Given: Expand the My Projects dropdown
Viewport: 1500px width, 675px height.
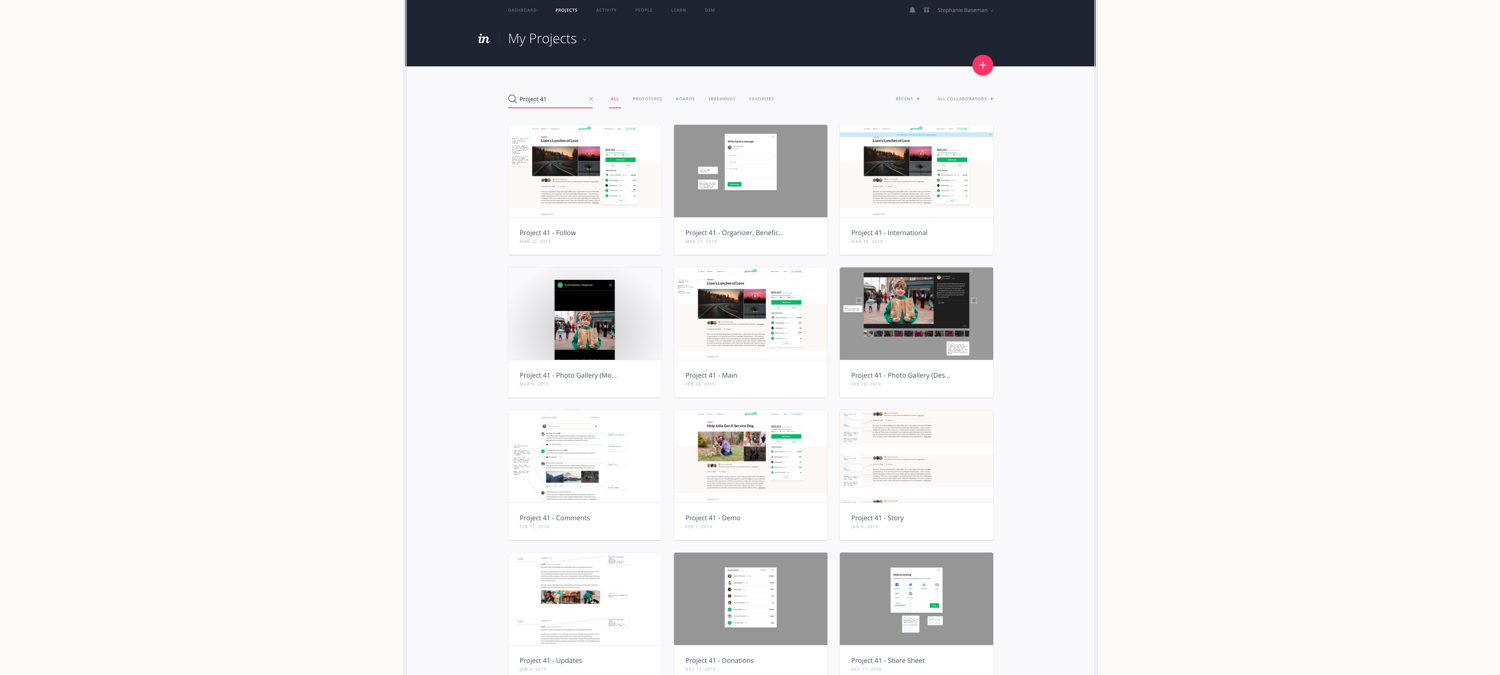Looking at the screenshot, I should point(585,39).
